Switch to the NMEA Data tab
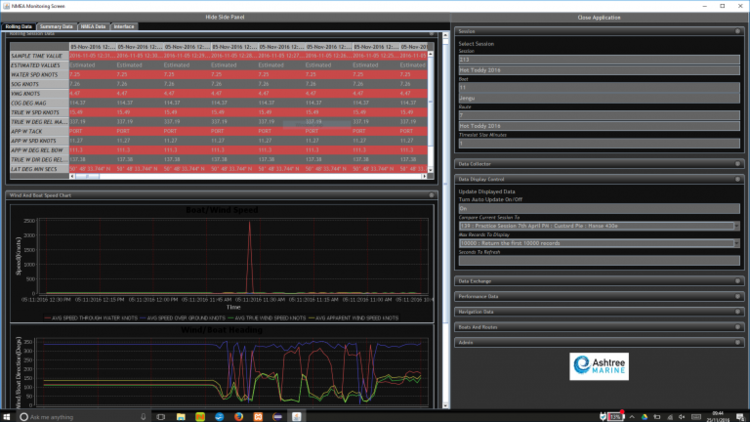The height and width of the screenshot is (422, 750). click(93, 26)
